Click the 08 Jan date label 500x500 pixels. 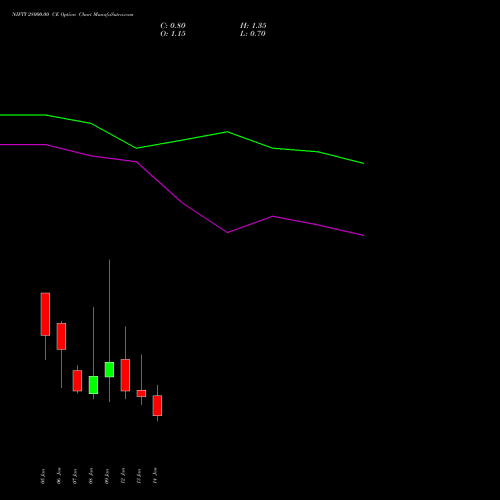point(91,476)
